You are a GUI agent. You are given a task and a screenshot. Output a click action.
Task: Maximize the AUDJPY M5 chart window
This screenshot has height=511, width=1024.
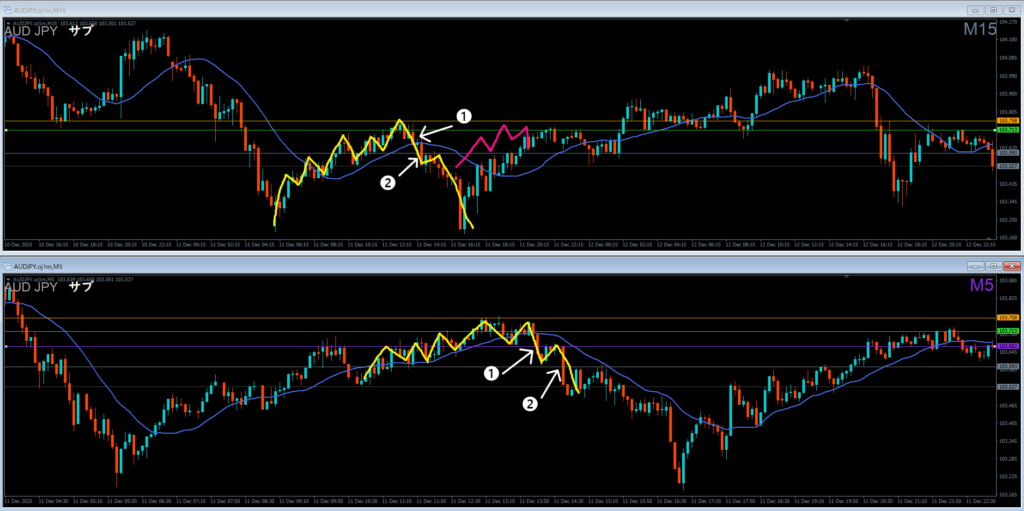[x=993, y=267]
